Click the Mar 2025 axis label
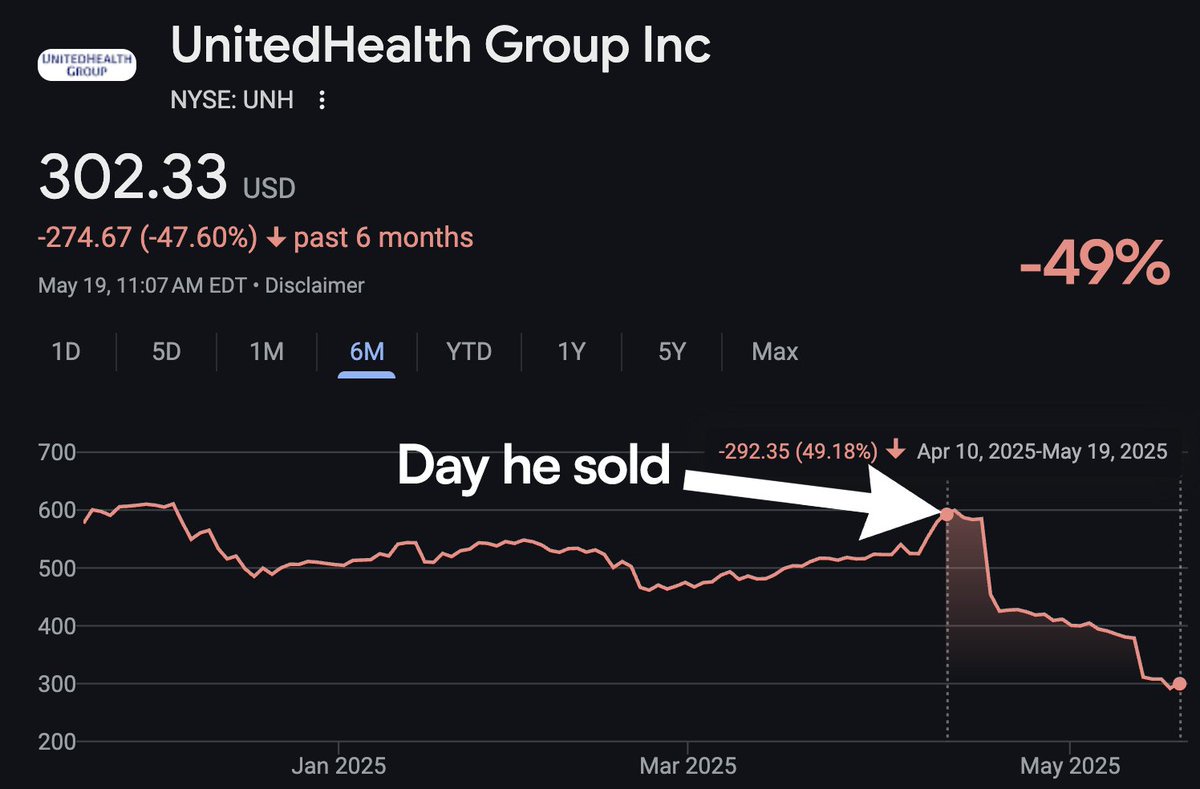Viewport: 1200px width, 789px height. click(688, 767)
